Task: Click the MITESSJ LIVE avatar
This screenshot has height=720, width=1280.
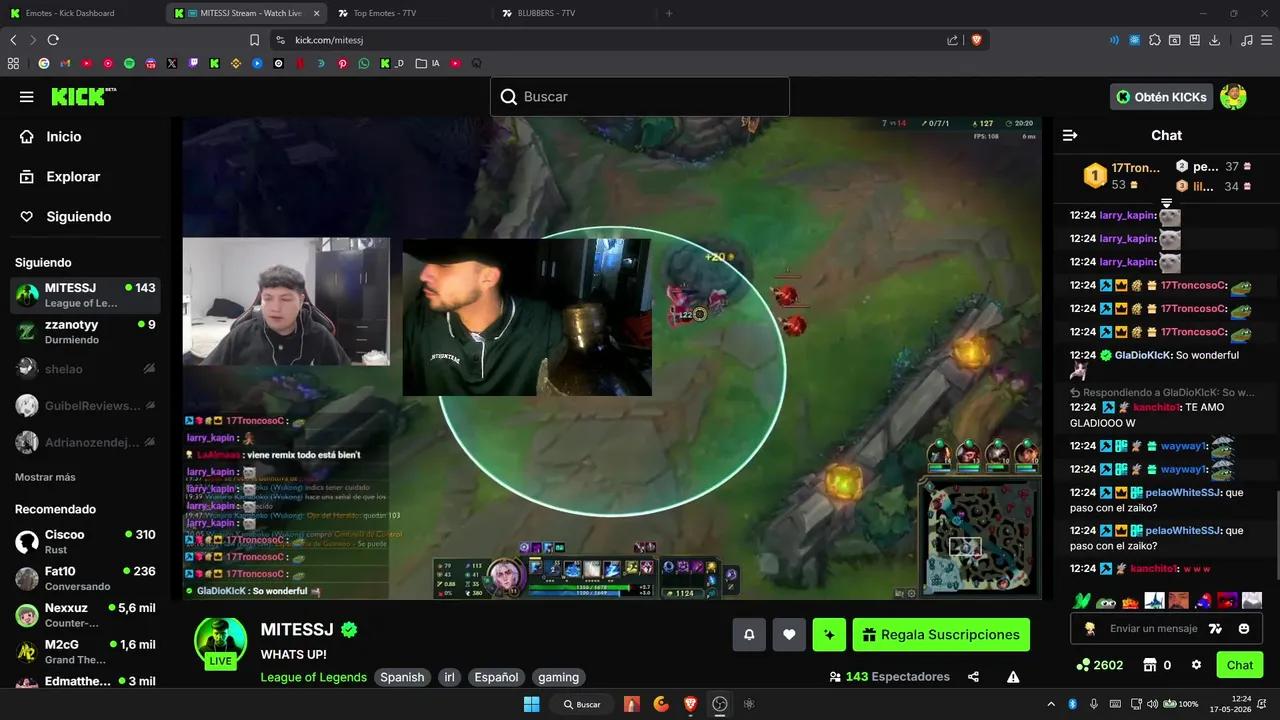Action: [220, 643]
